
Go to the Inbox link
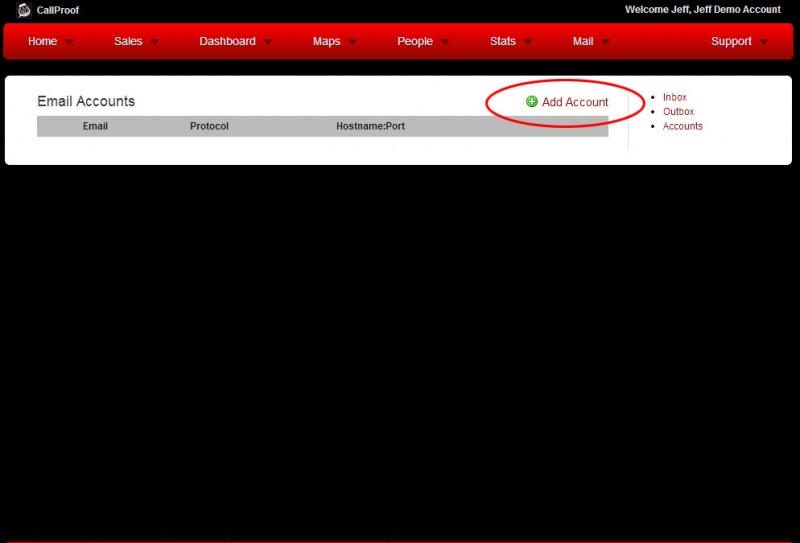pyautogui.click(x=674, y=97)
